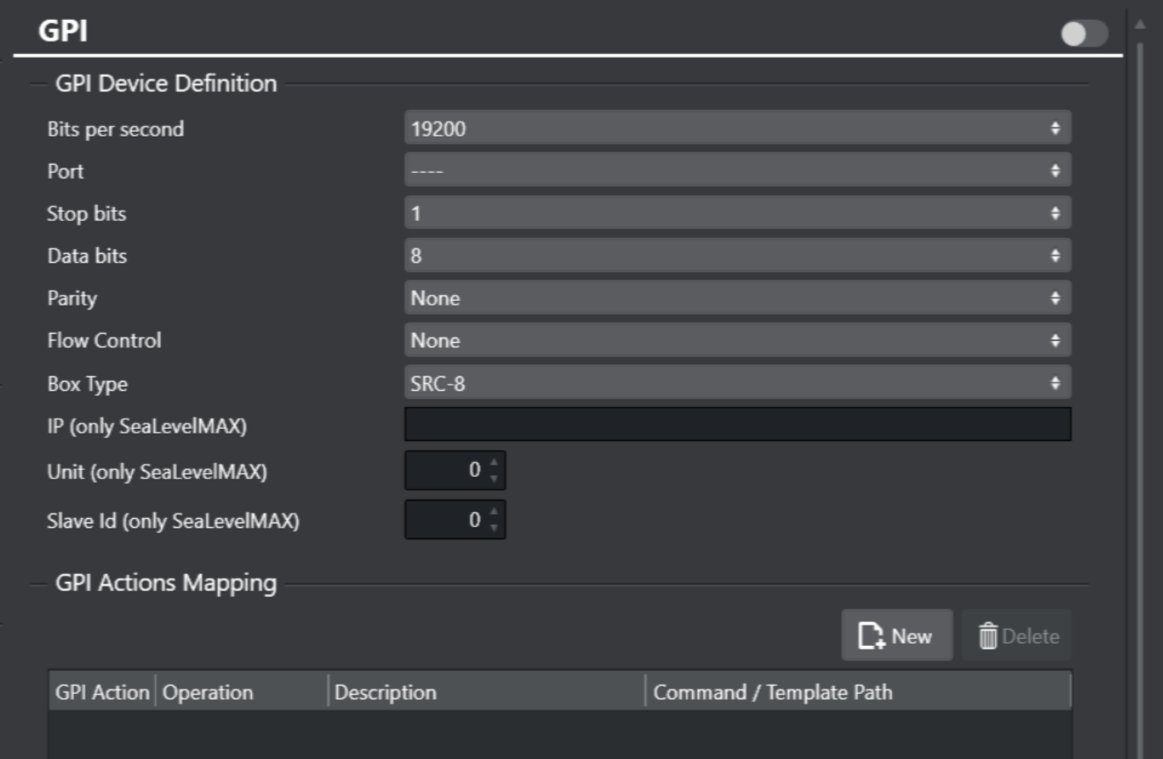Click the IP (only SeaLevelMAX) input field
The image size is (1163, 759).
[737, 425]
